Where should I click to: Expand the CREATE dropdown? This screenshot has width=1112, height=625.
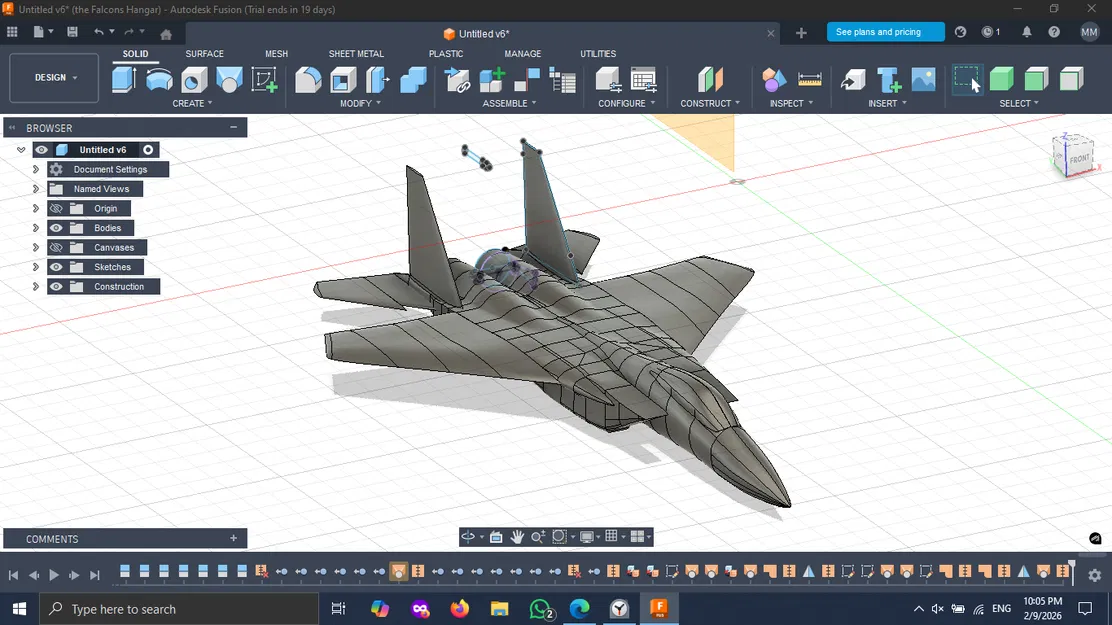(x=190, y=102)
